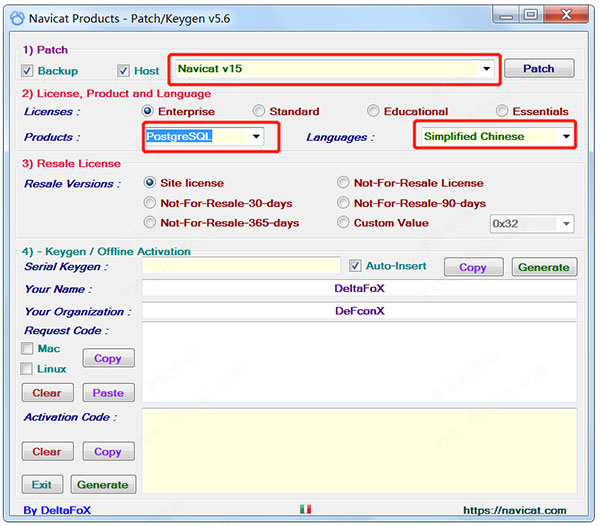Click Generate button beside Exit

(103, 484)
